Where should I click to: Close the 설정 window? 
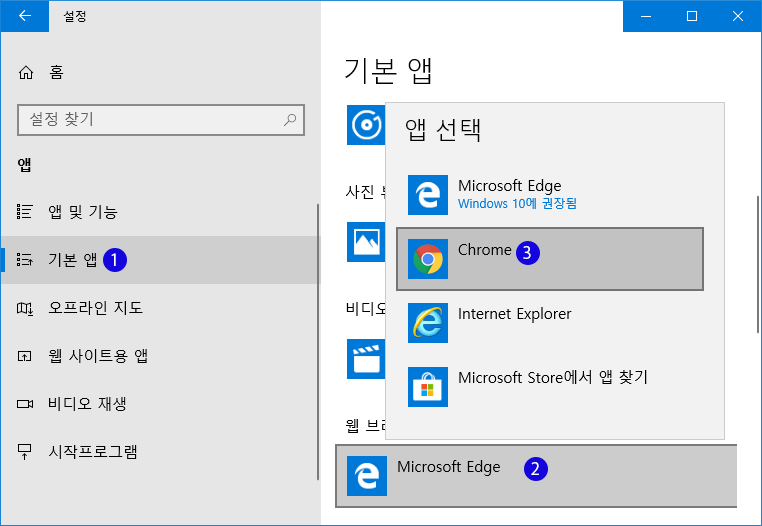(x=738, y=16)
